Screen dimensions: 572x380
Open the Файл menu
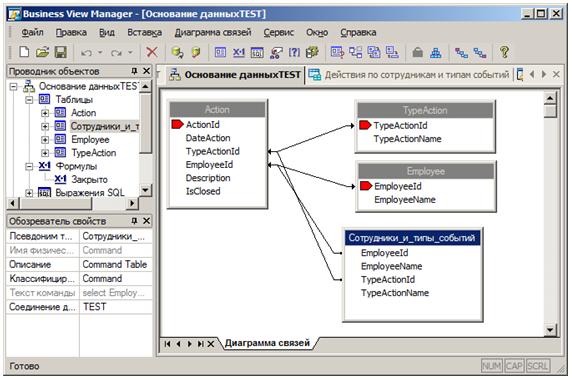32,32
